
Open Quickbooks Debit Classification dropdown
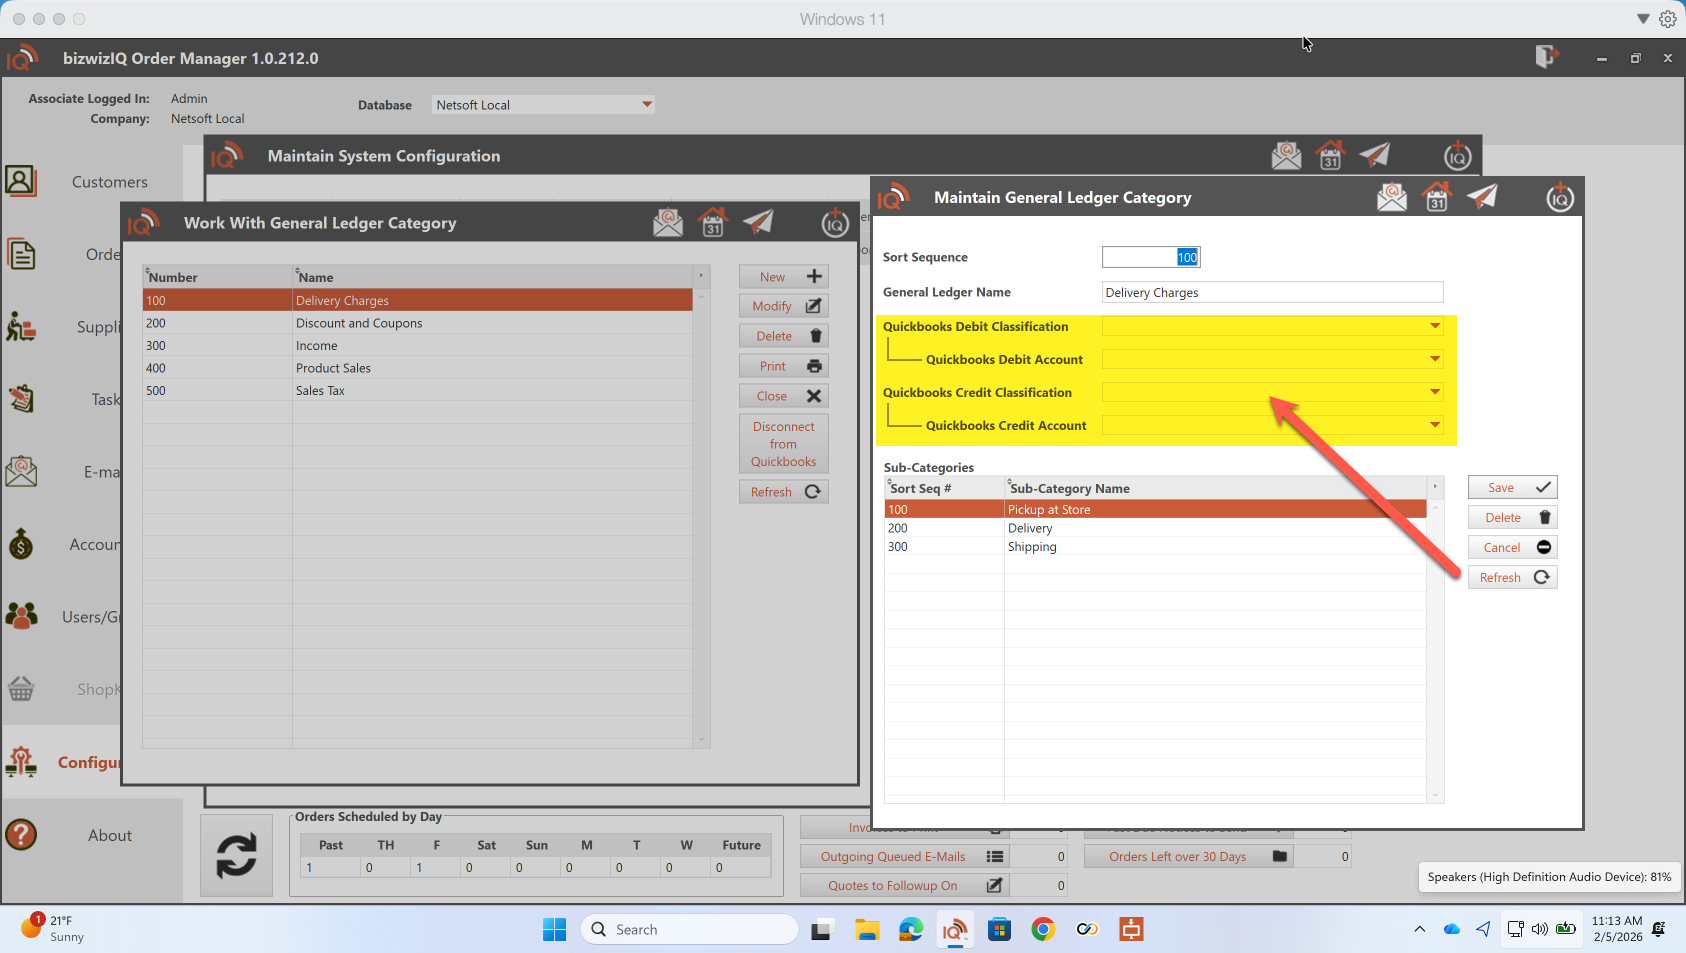pos(1434,327)
